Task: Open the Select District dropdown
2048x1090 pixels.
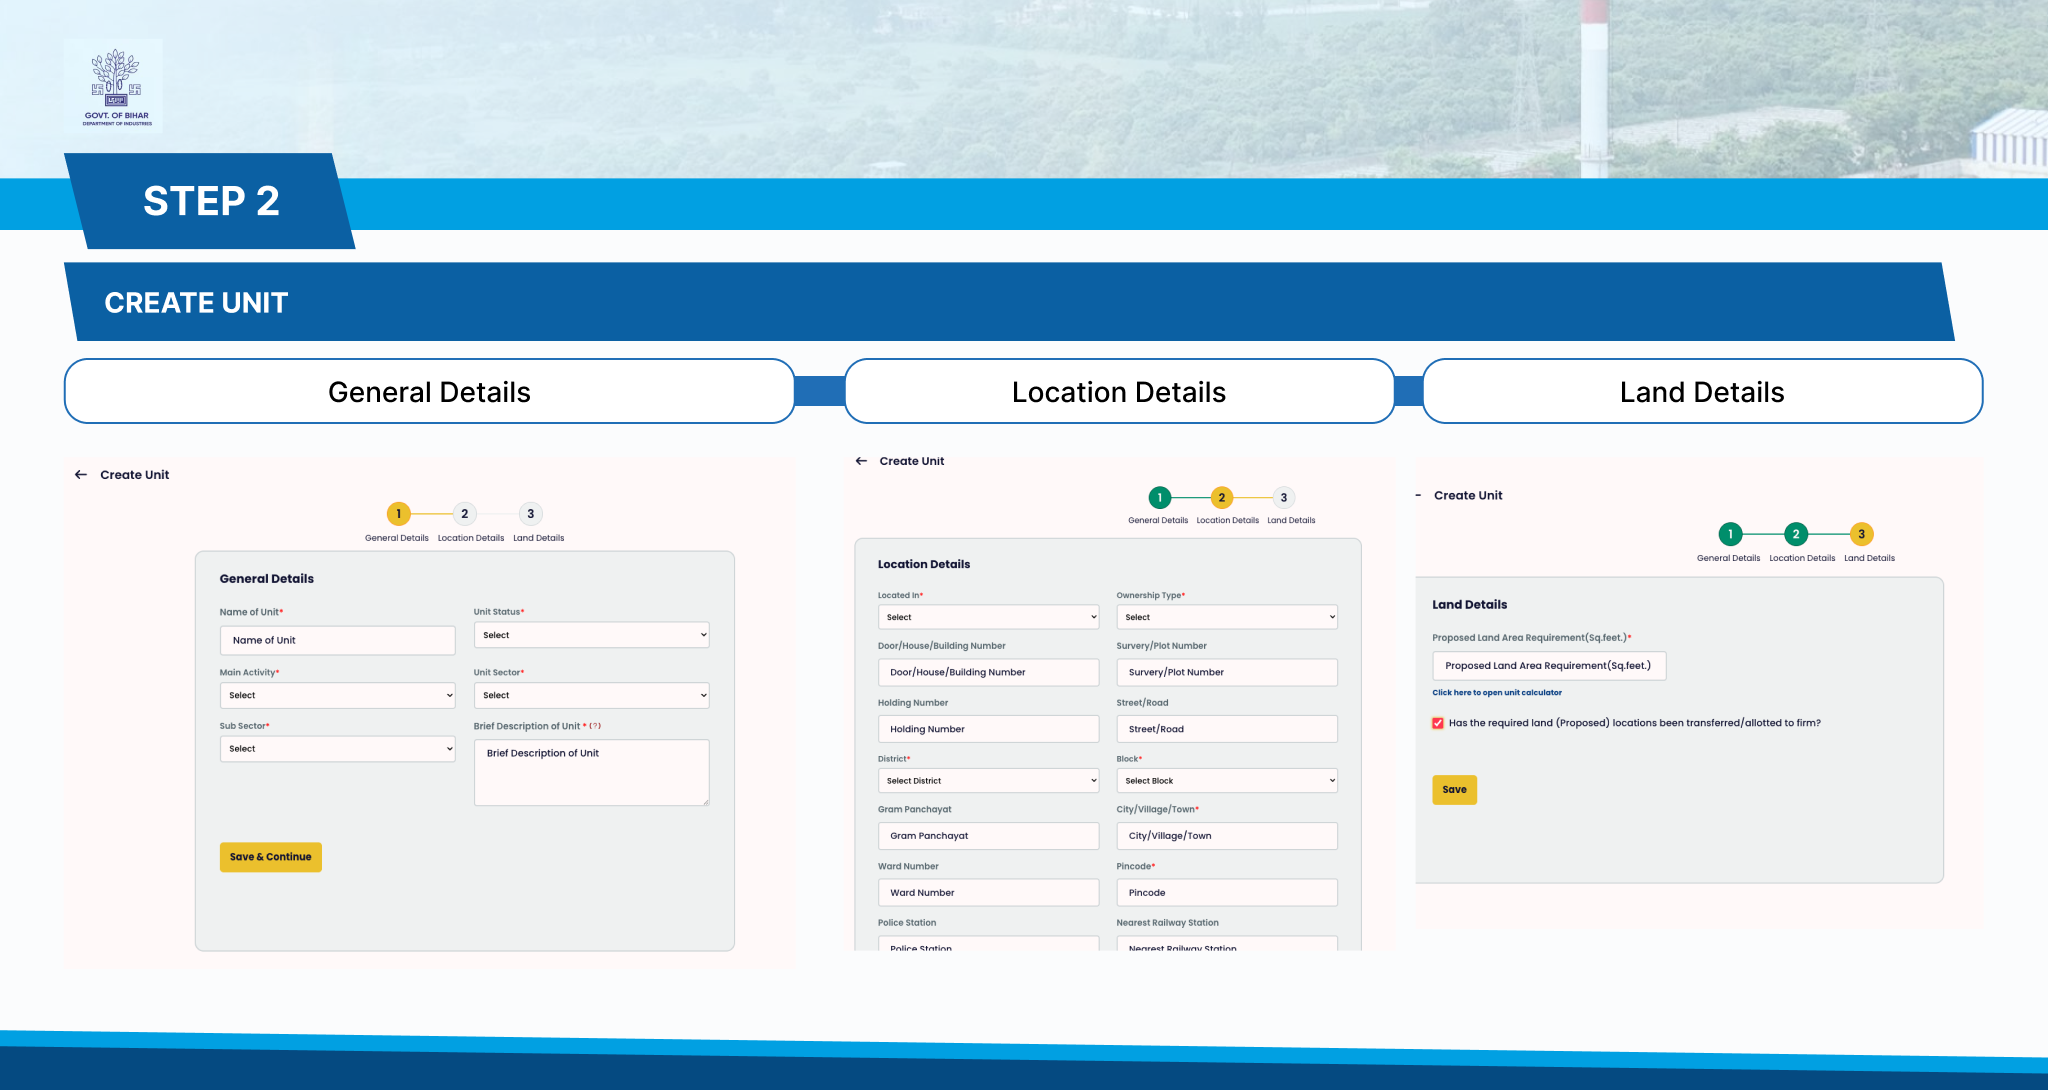Action: (988, 781)
